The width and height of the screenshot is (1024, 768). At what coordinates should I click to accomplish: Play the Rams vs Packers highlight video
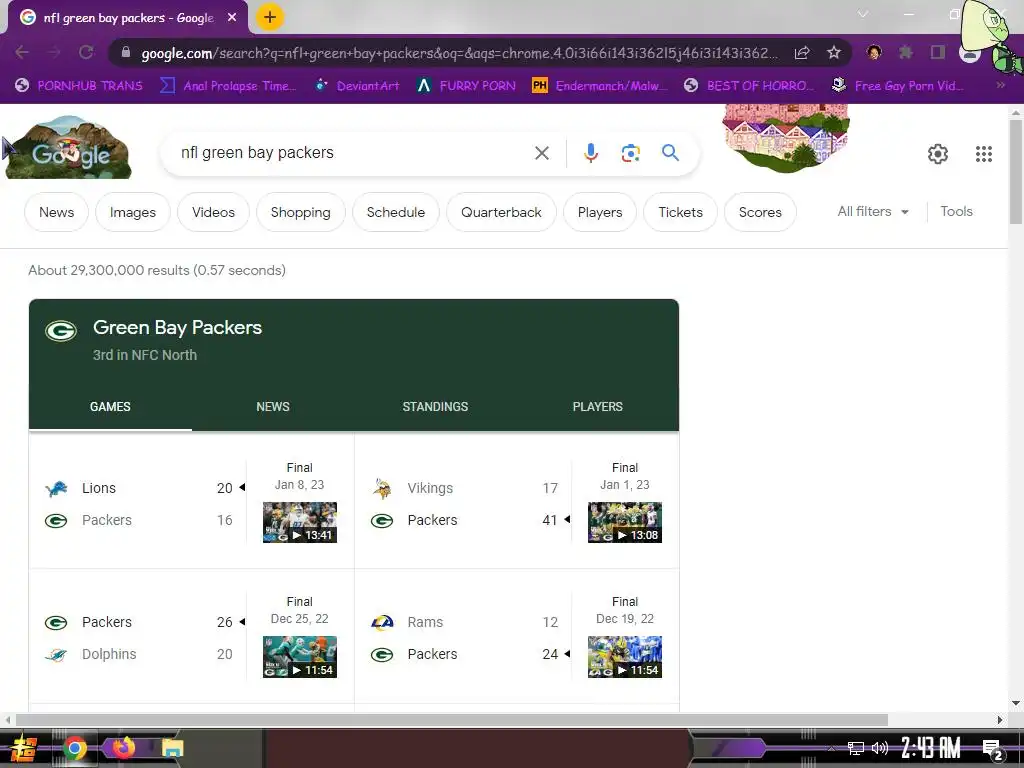625,657
